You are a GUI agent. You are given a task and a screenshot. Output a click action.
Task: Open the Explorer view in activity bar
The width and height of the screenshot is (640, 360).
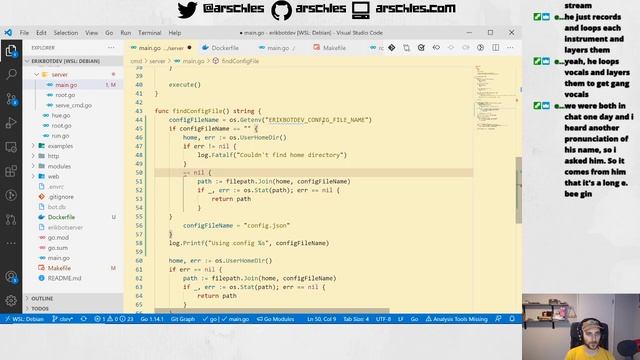click(x=11, y=51)
